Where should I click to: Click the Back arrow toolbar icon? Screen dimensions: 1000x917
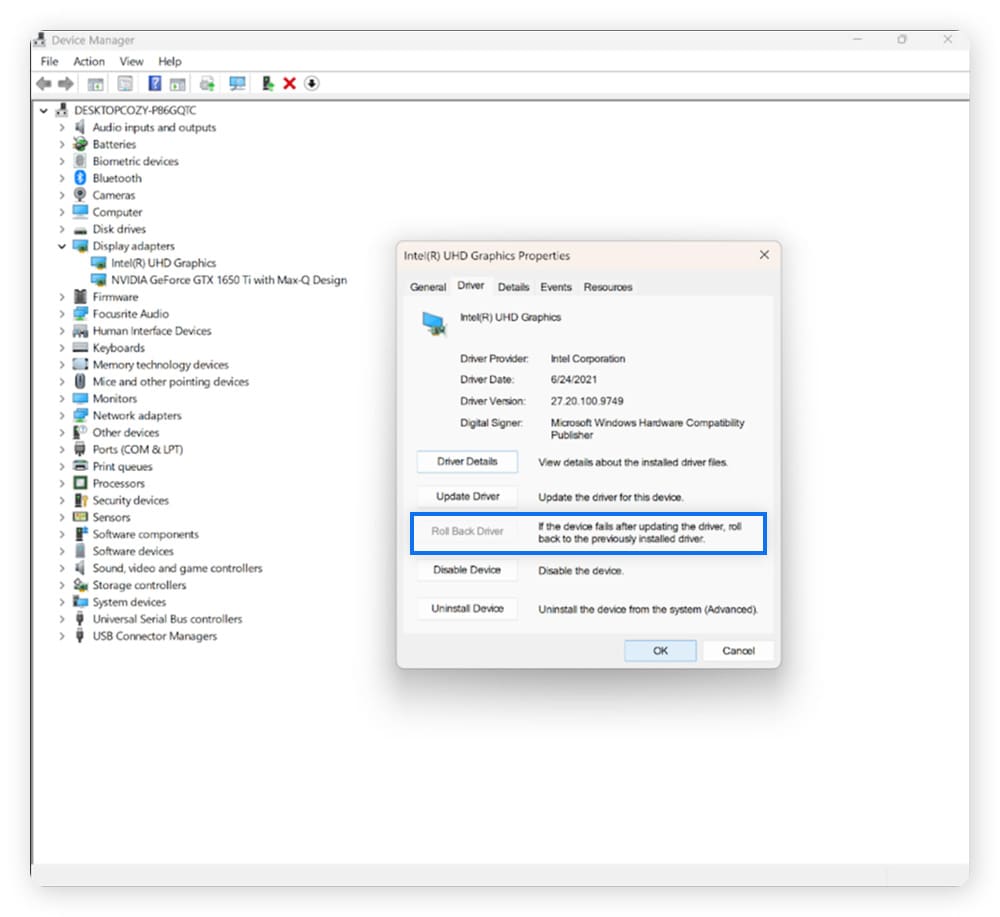coord(44,84)
